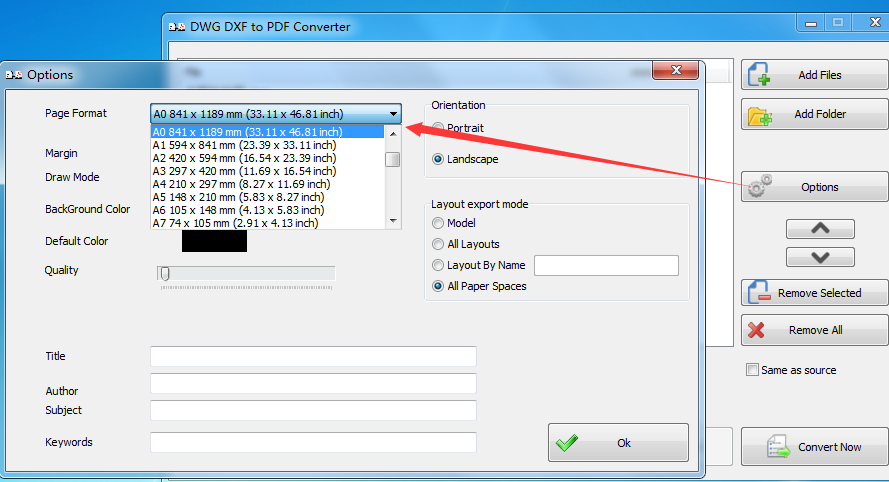Click the Convert Now document icon
This screenshot has width=889, height=482.
(x=778, y=446)
